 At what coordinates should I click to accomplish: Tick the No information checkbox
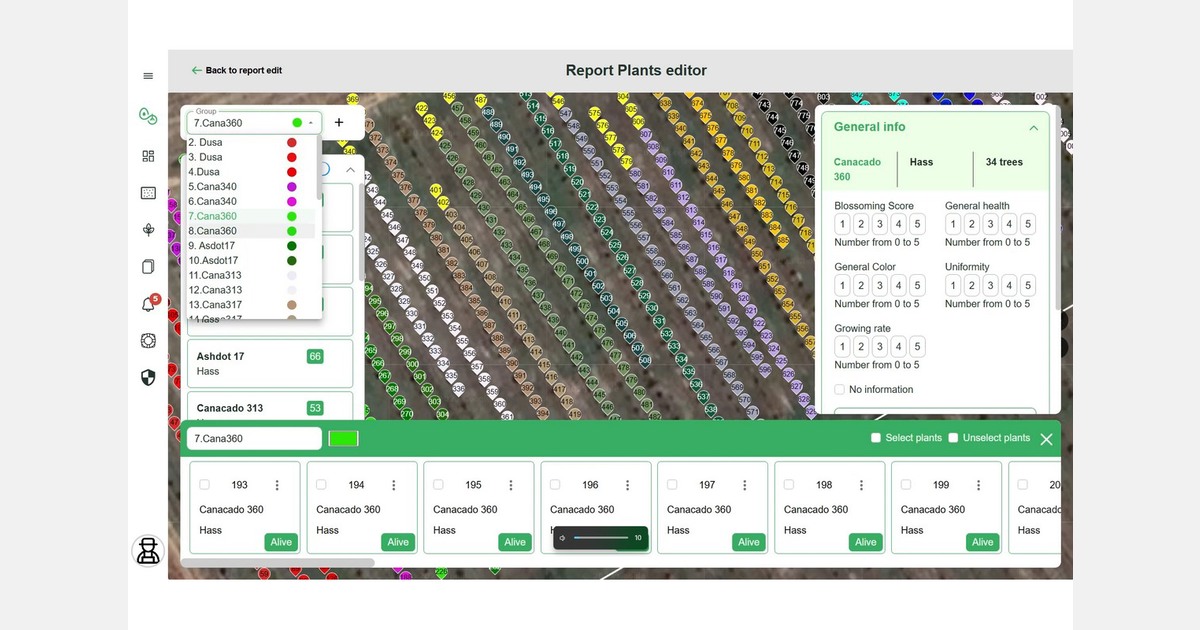pos(839,389)
